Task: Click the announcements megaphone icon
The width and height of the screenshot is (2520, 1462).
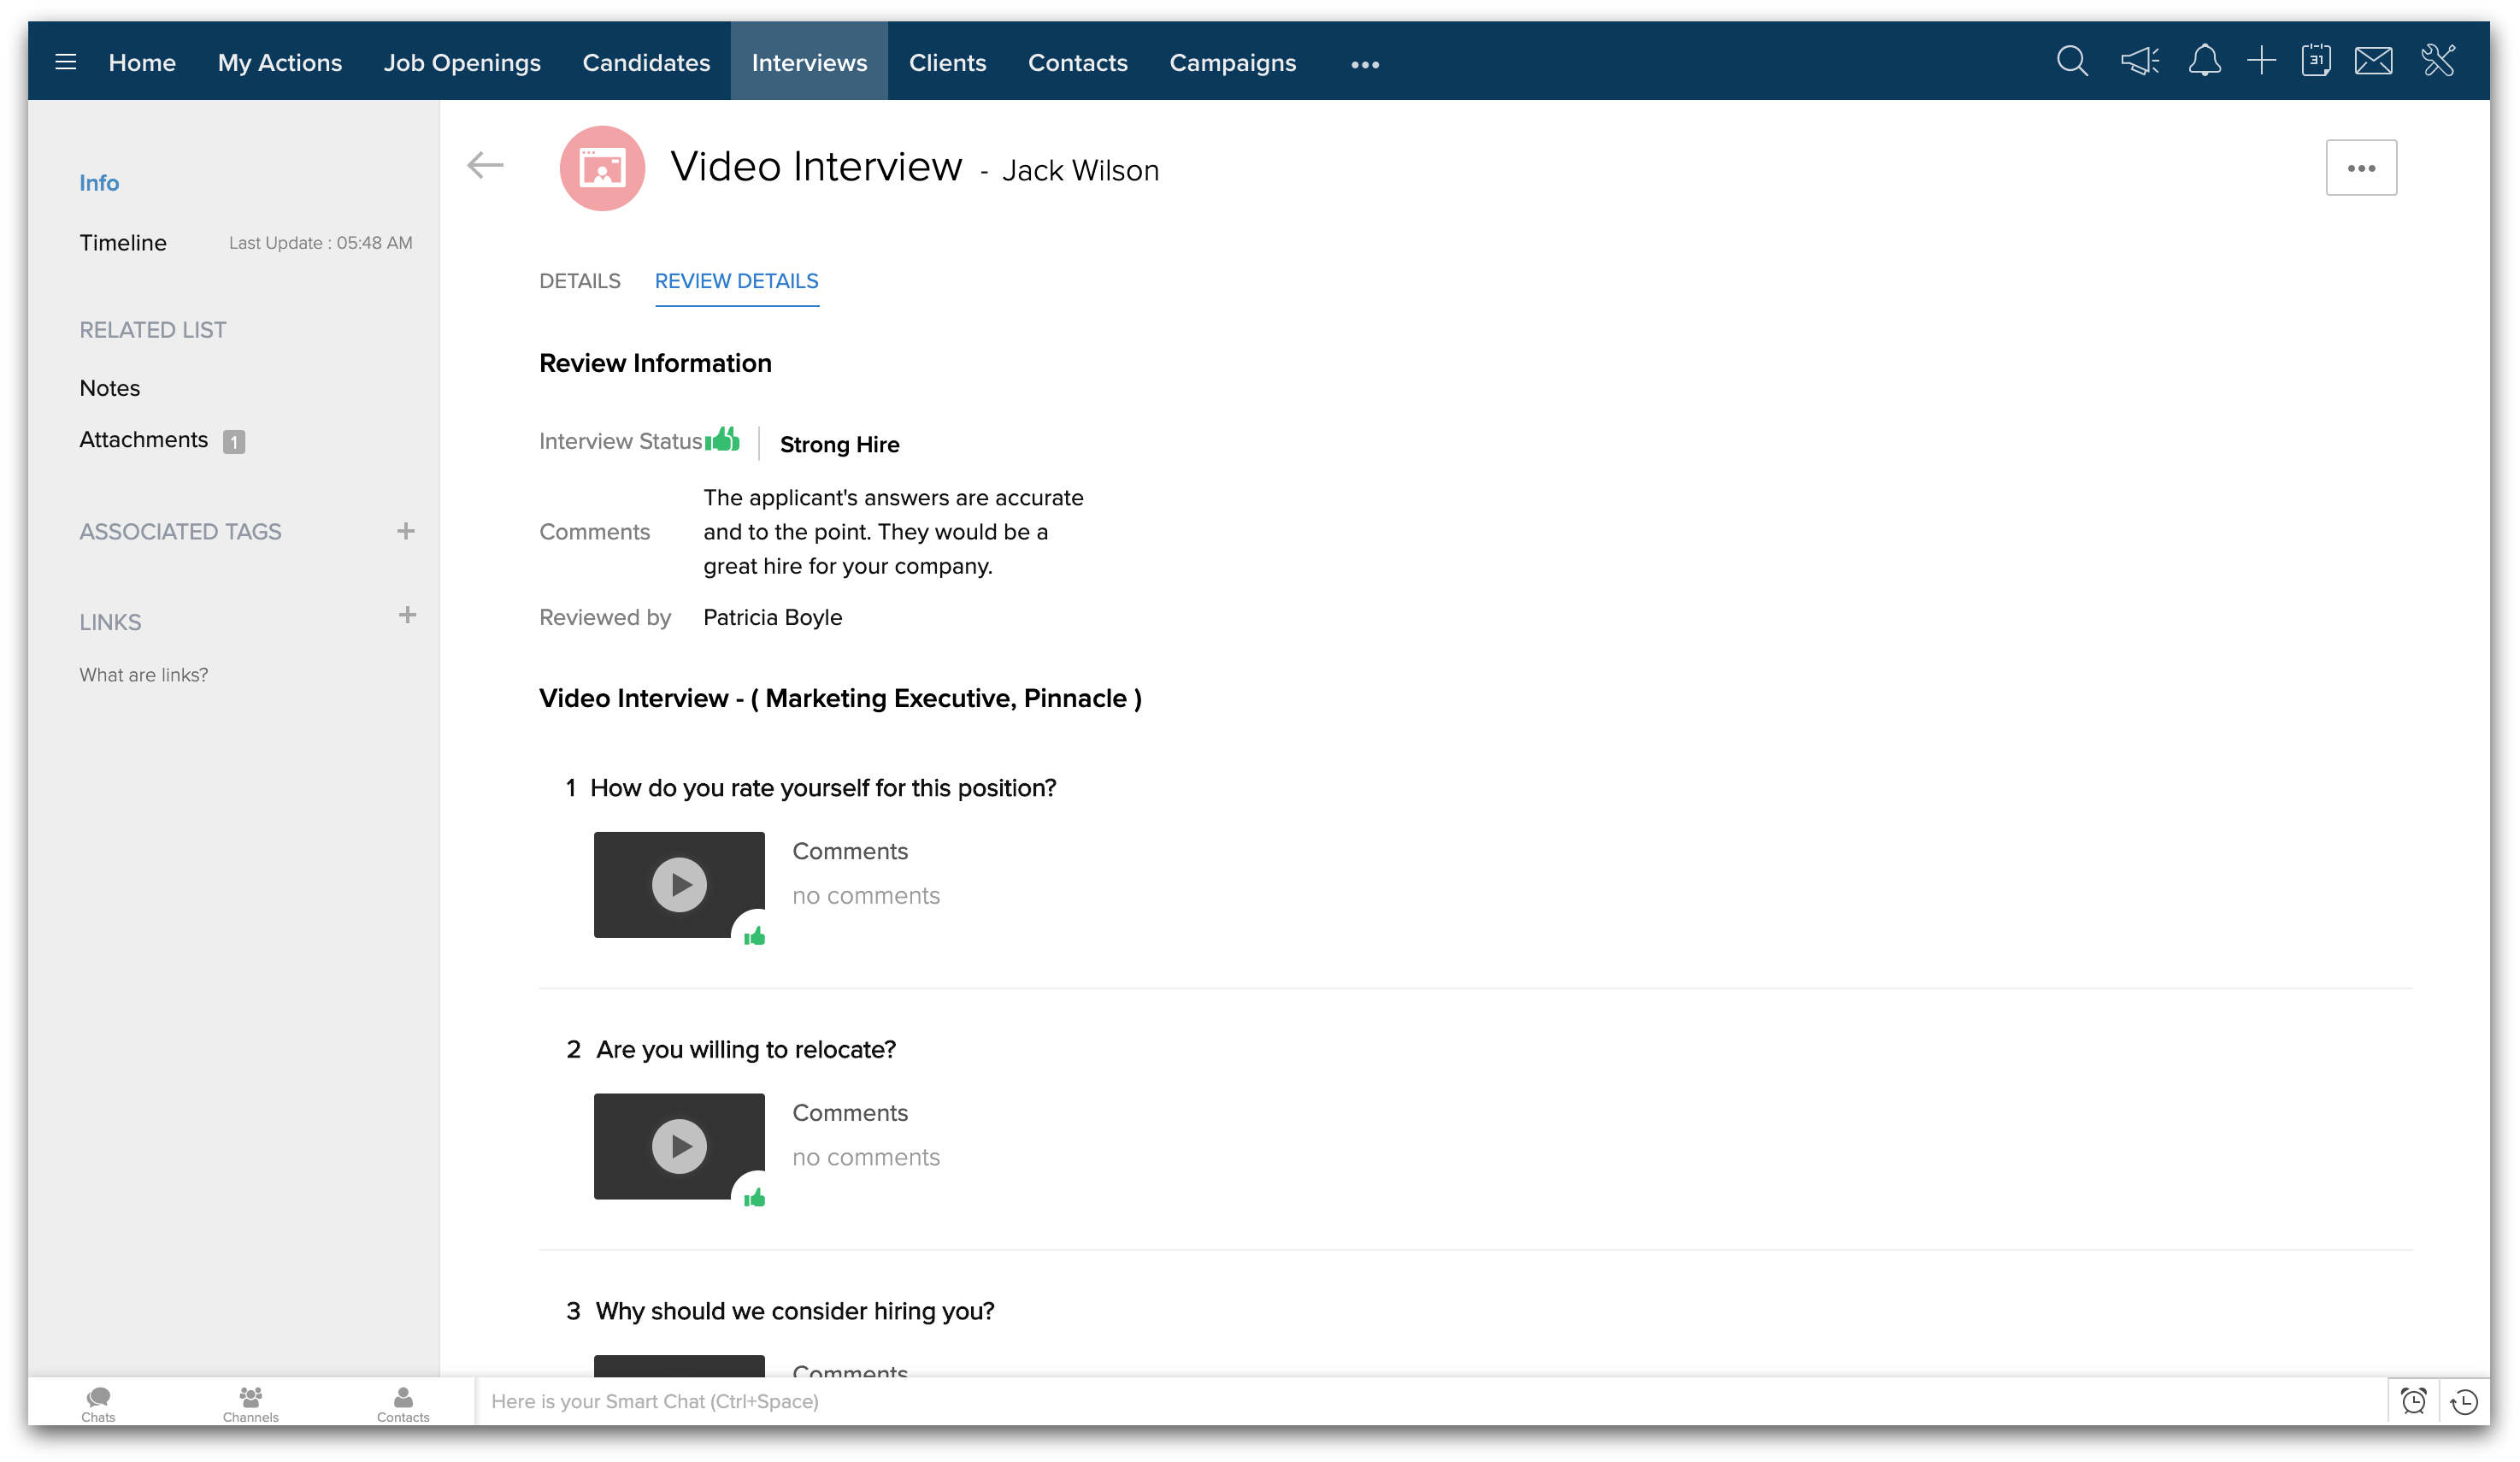Action: click(2139, 62)
